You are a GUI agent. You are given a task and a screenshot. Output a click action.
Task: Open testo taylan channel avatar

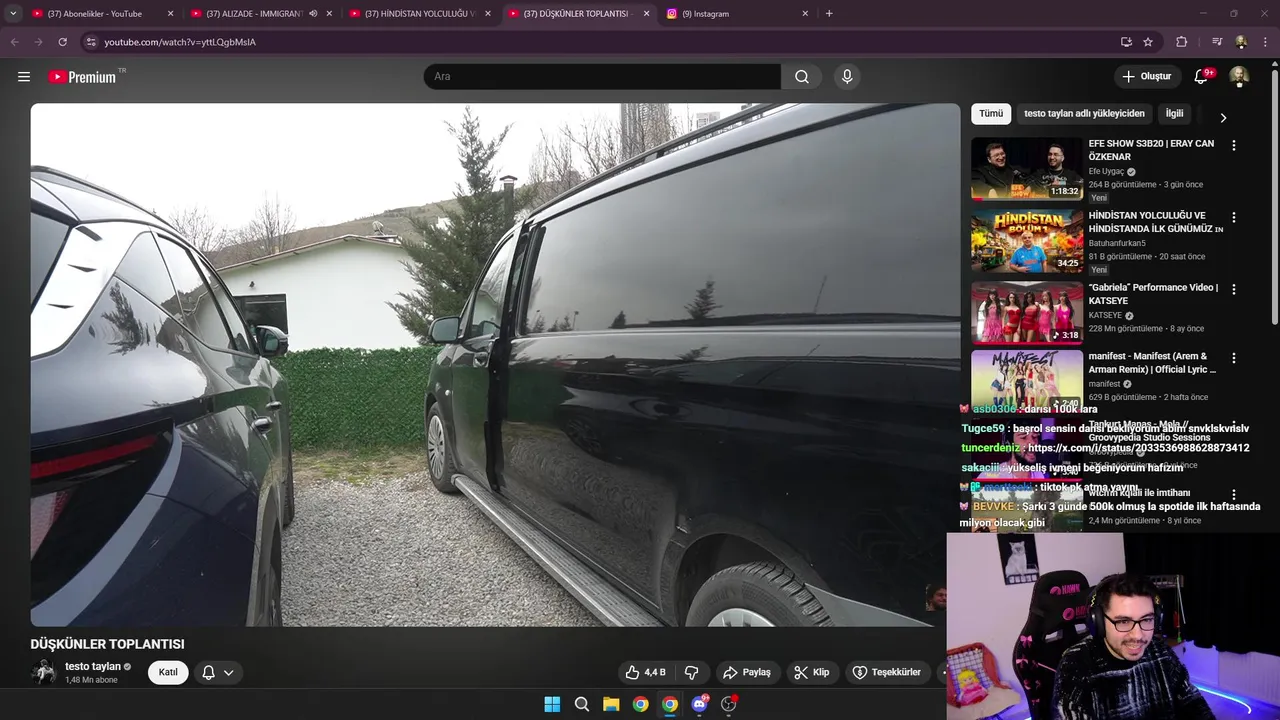[x=44, y=672]
